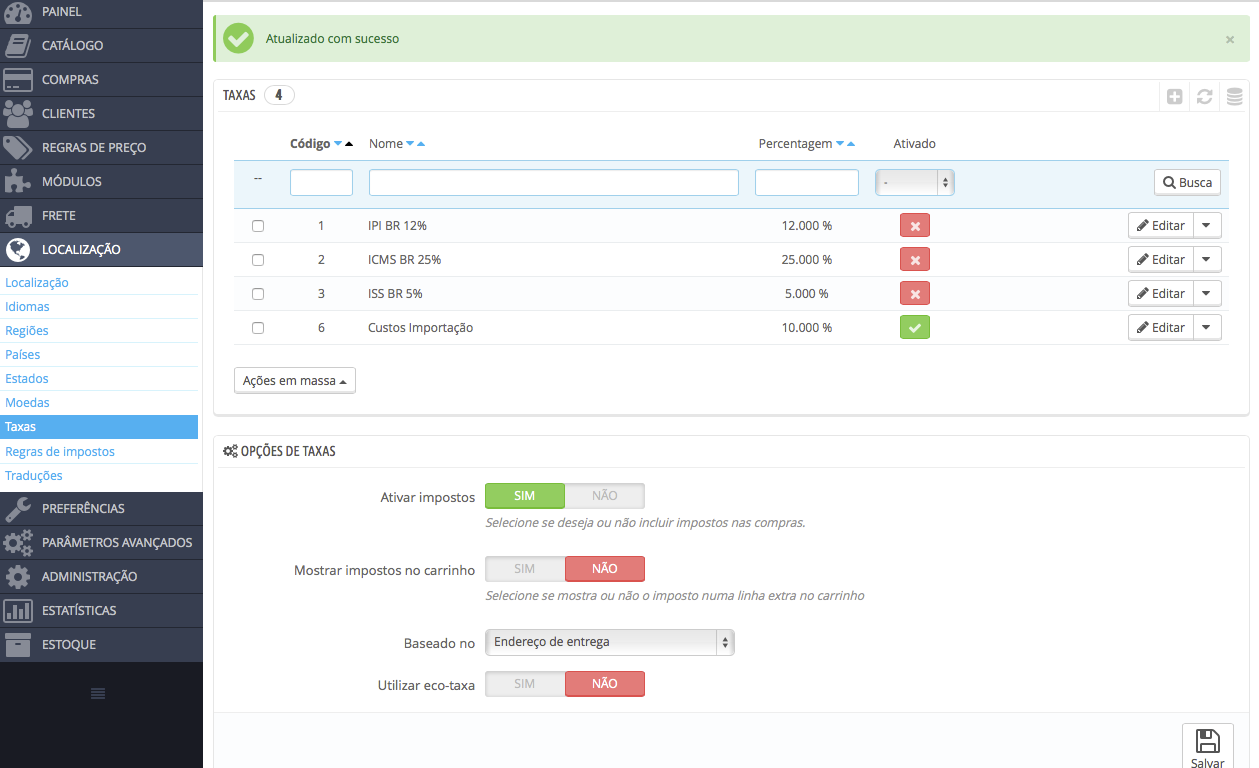
Task: Click the green success checkmark icon
Action: [x=238, y=39]
